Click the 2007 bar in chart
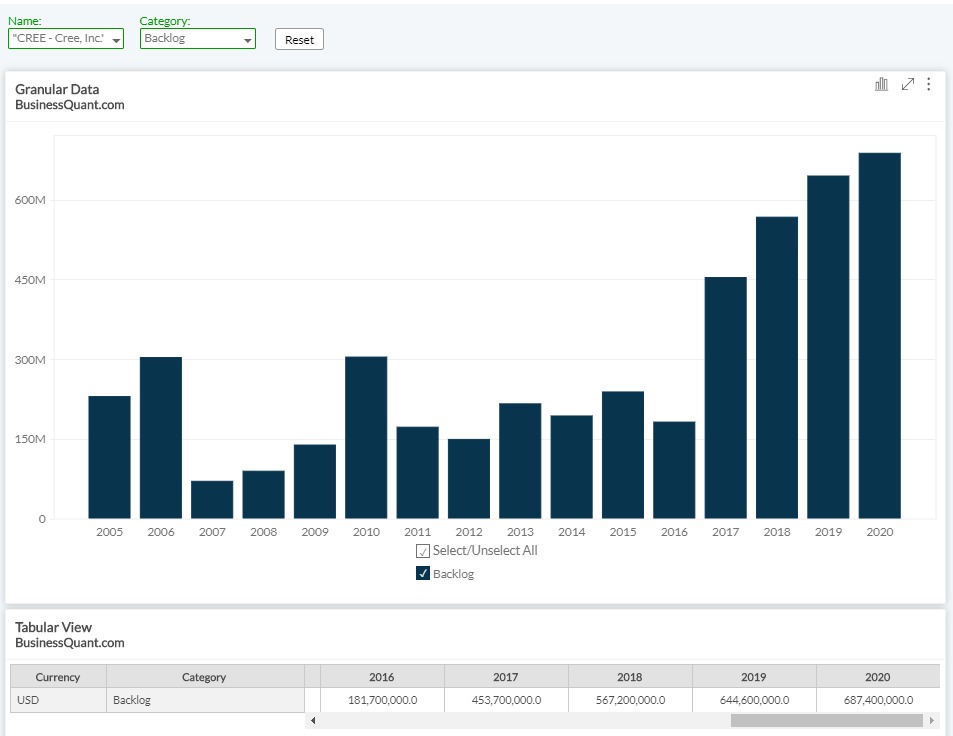953x736 pixels. (212, 500)
